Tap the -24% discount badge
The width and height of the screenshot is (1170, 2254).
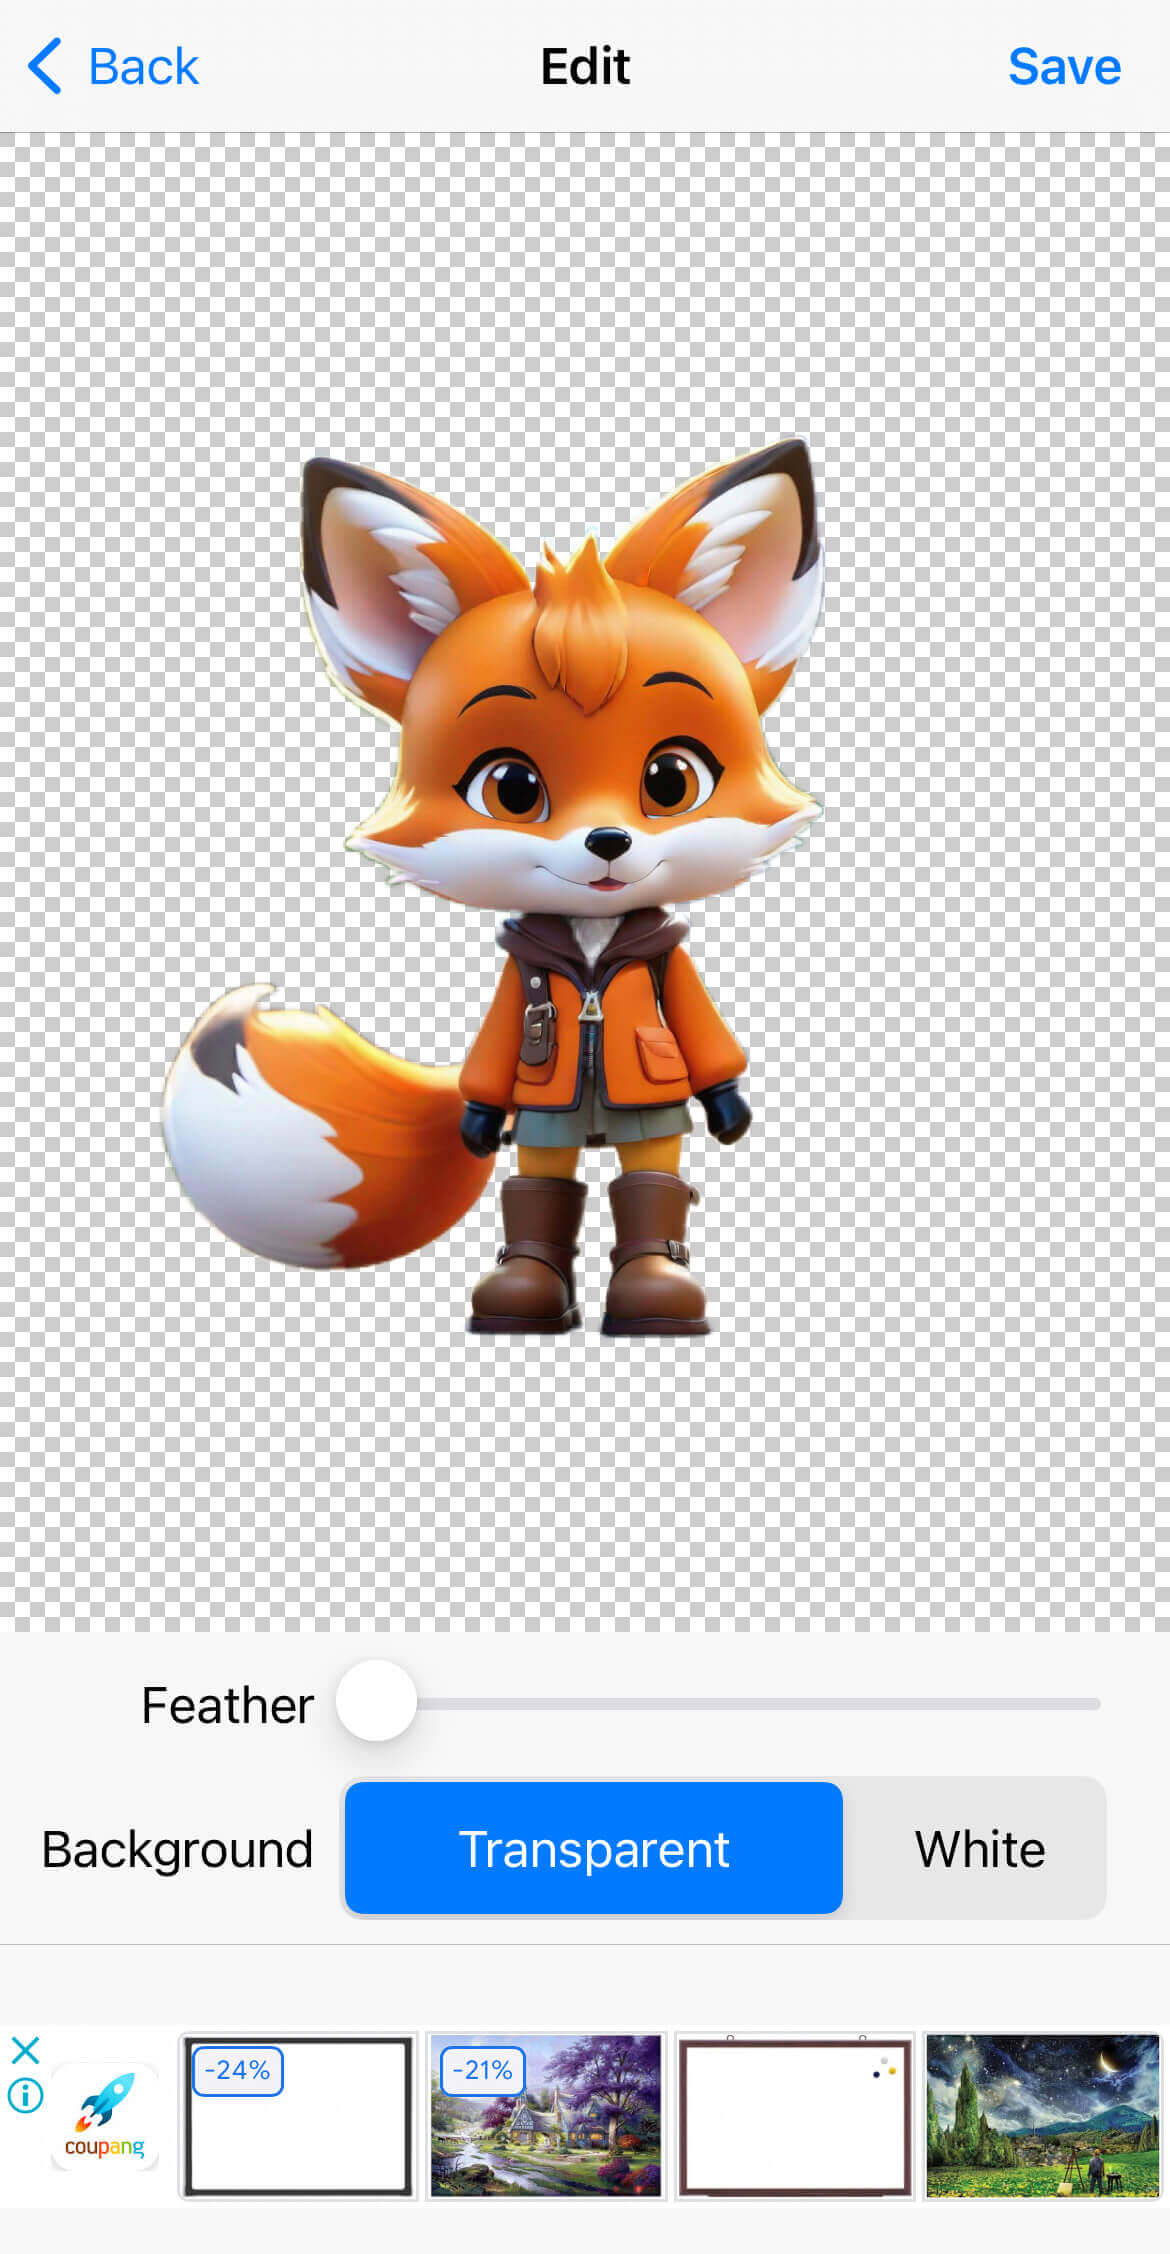237,2070
